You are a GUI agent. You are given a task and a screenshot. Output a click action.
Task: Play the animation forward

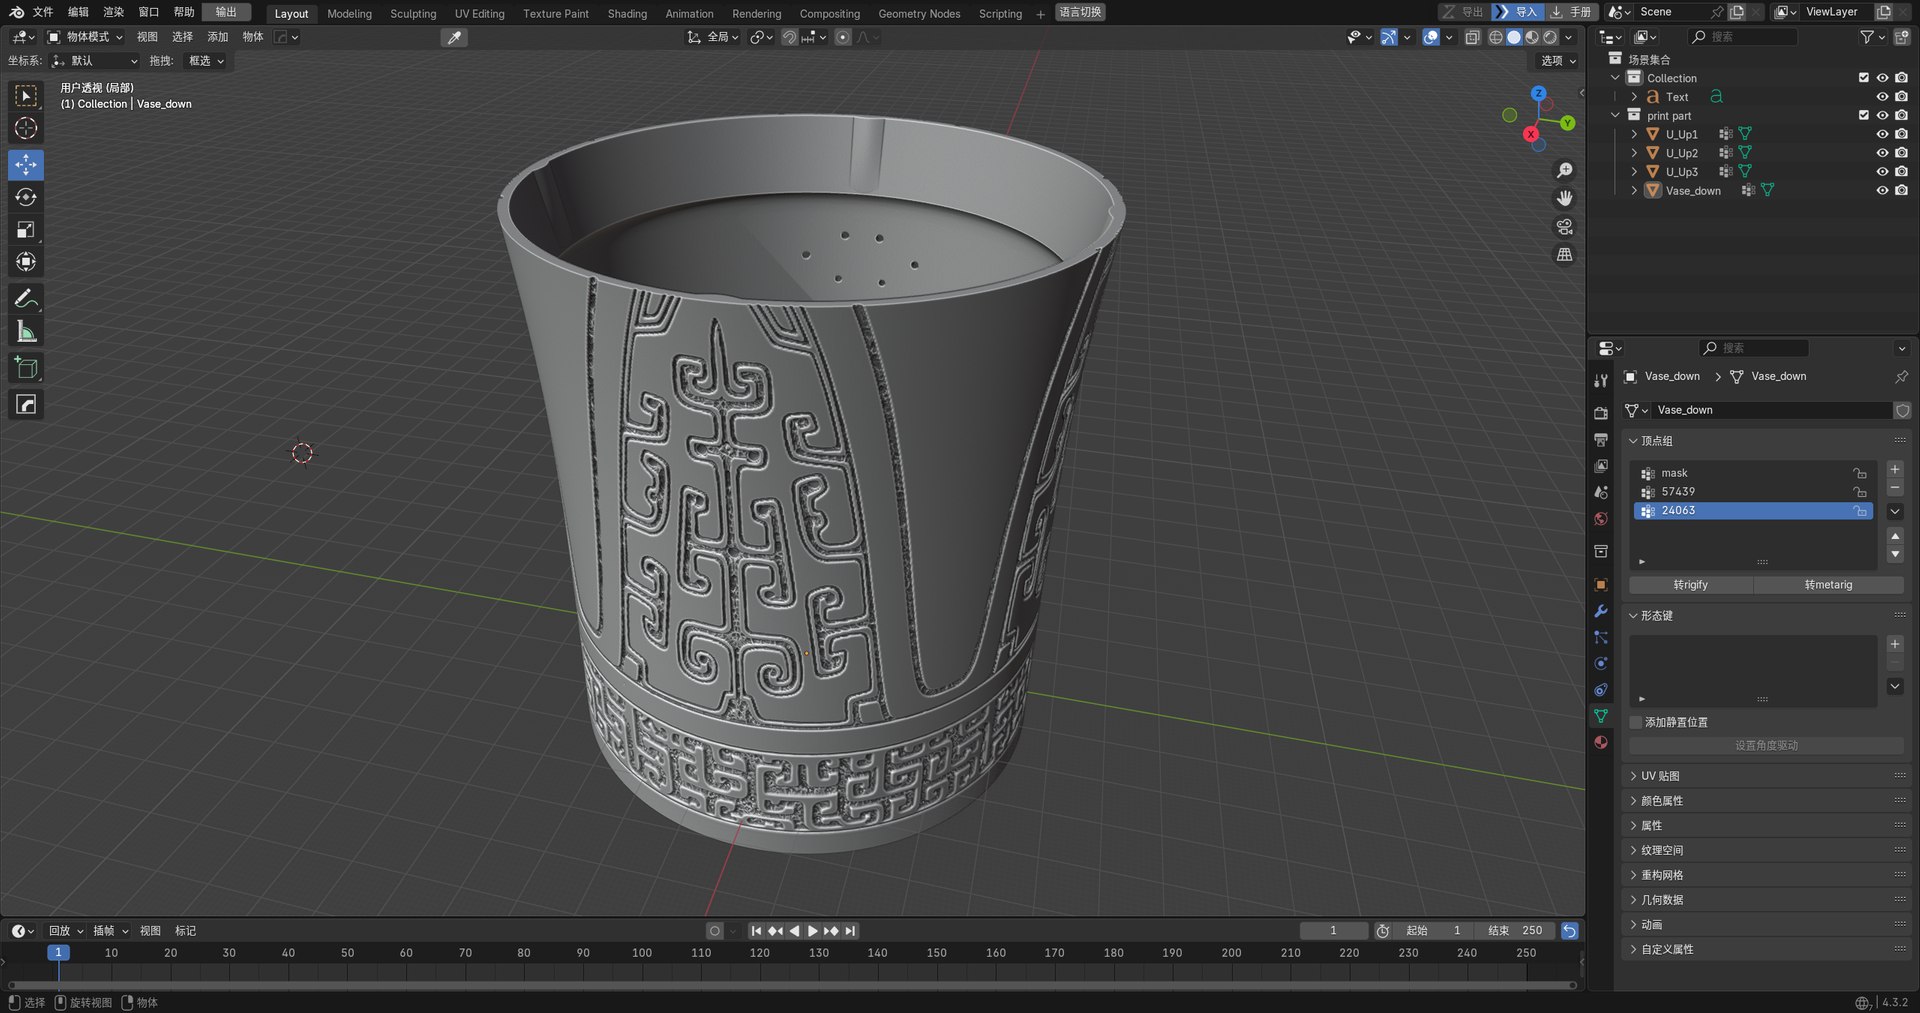point(813,931)
